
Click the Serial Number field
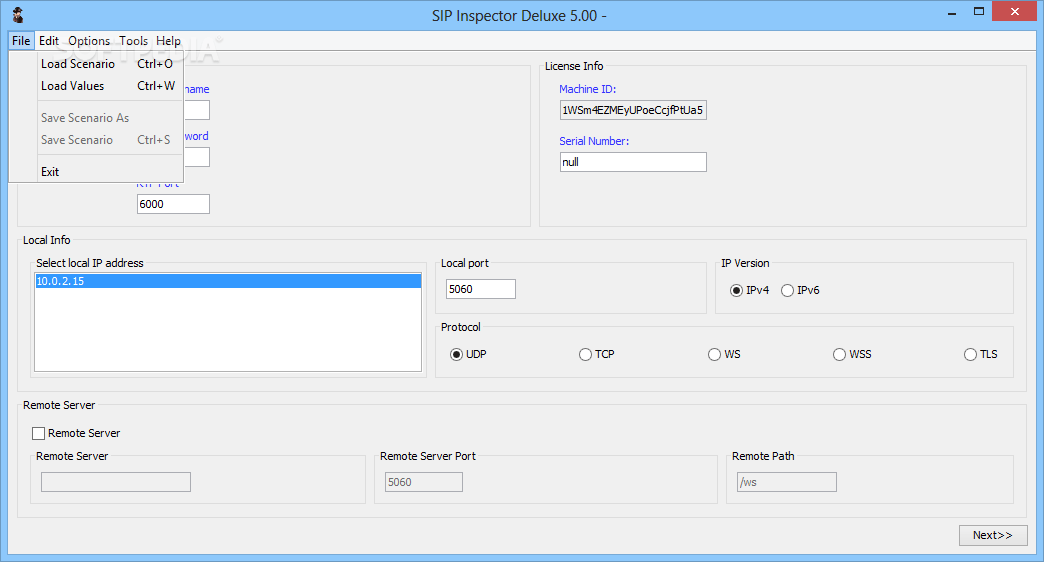click(x=633, y=162)
